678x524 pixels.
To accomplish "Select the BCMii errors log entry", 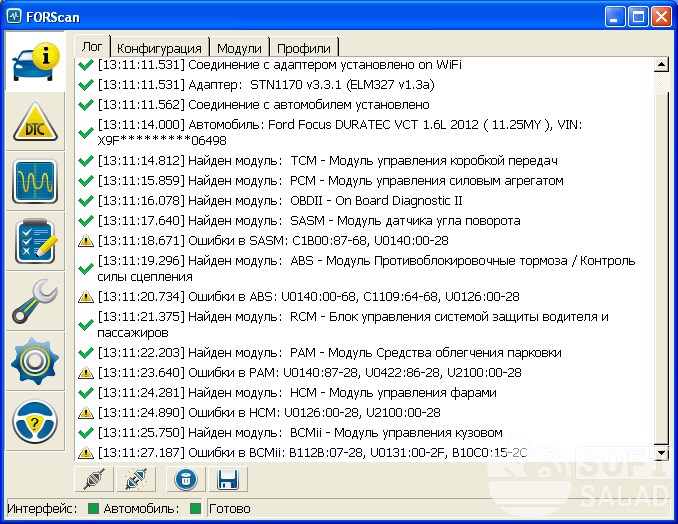I will coord(312,453).
